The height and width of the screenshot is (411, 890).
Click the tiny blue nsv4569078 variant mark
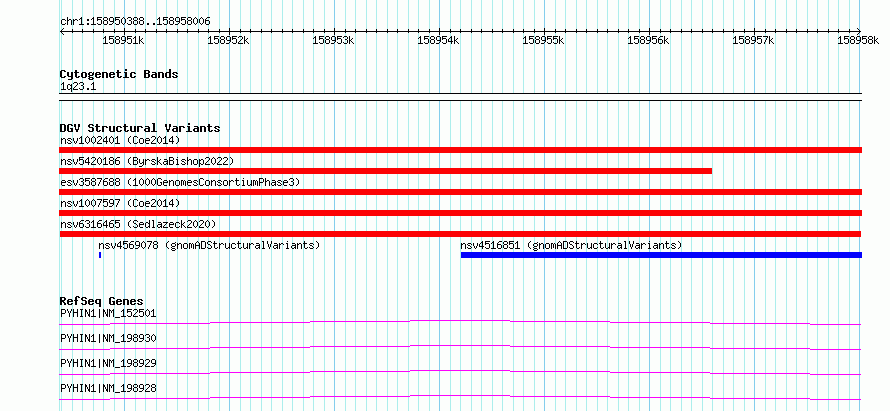[100, 255]
